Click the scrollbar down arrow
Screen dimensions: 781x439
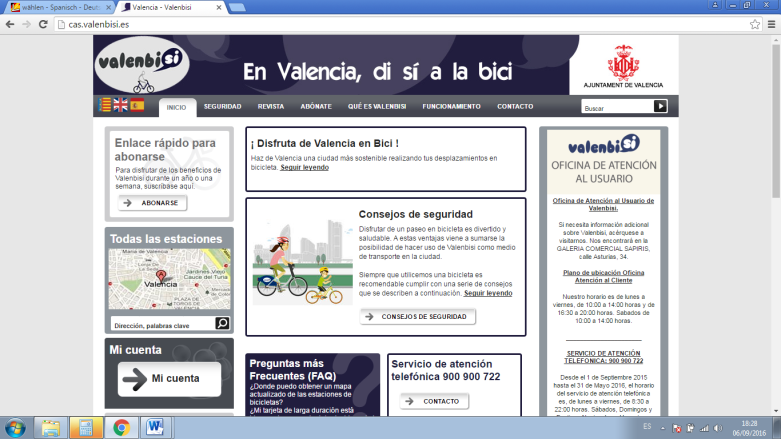[776, 411]
